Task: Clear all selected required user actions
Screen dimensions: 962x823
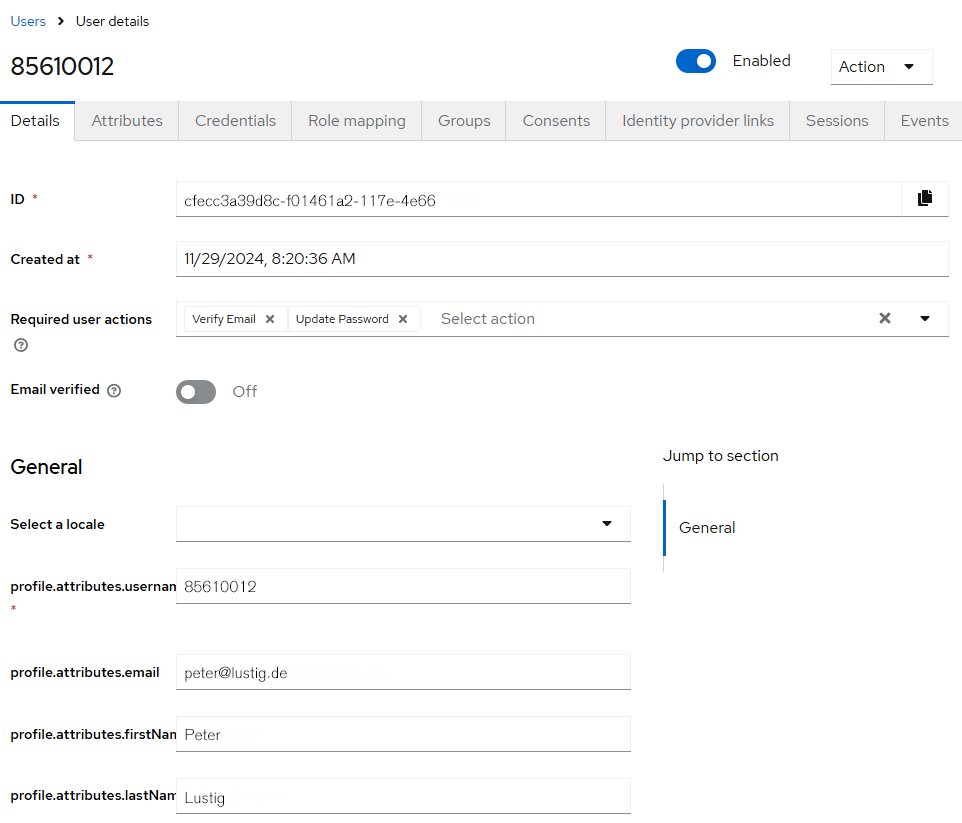Action: (x=885, y=318)
